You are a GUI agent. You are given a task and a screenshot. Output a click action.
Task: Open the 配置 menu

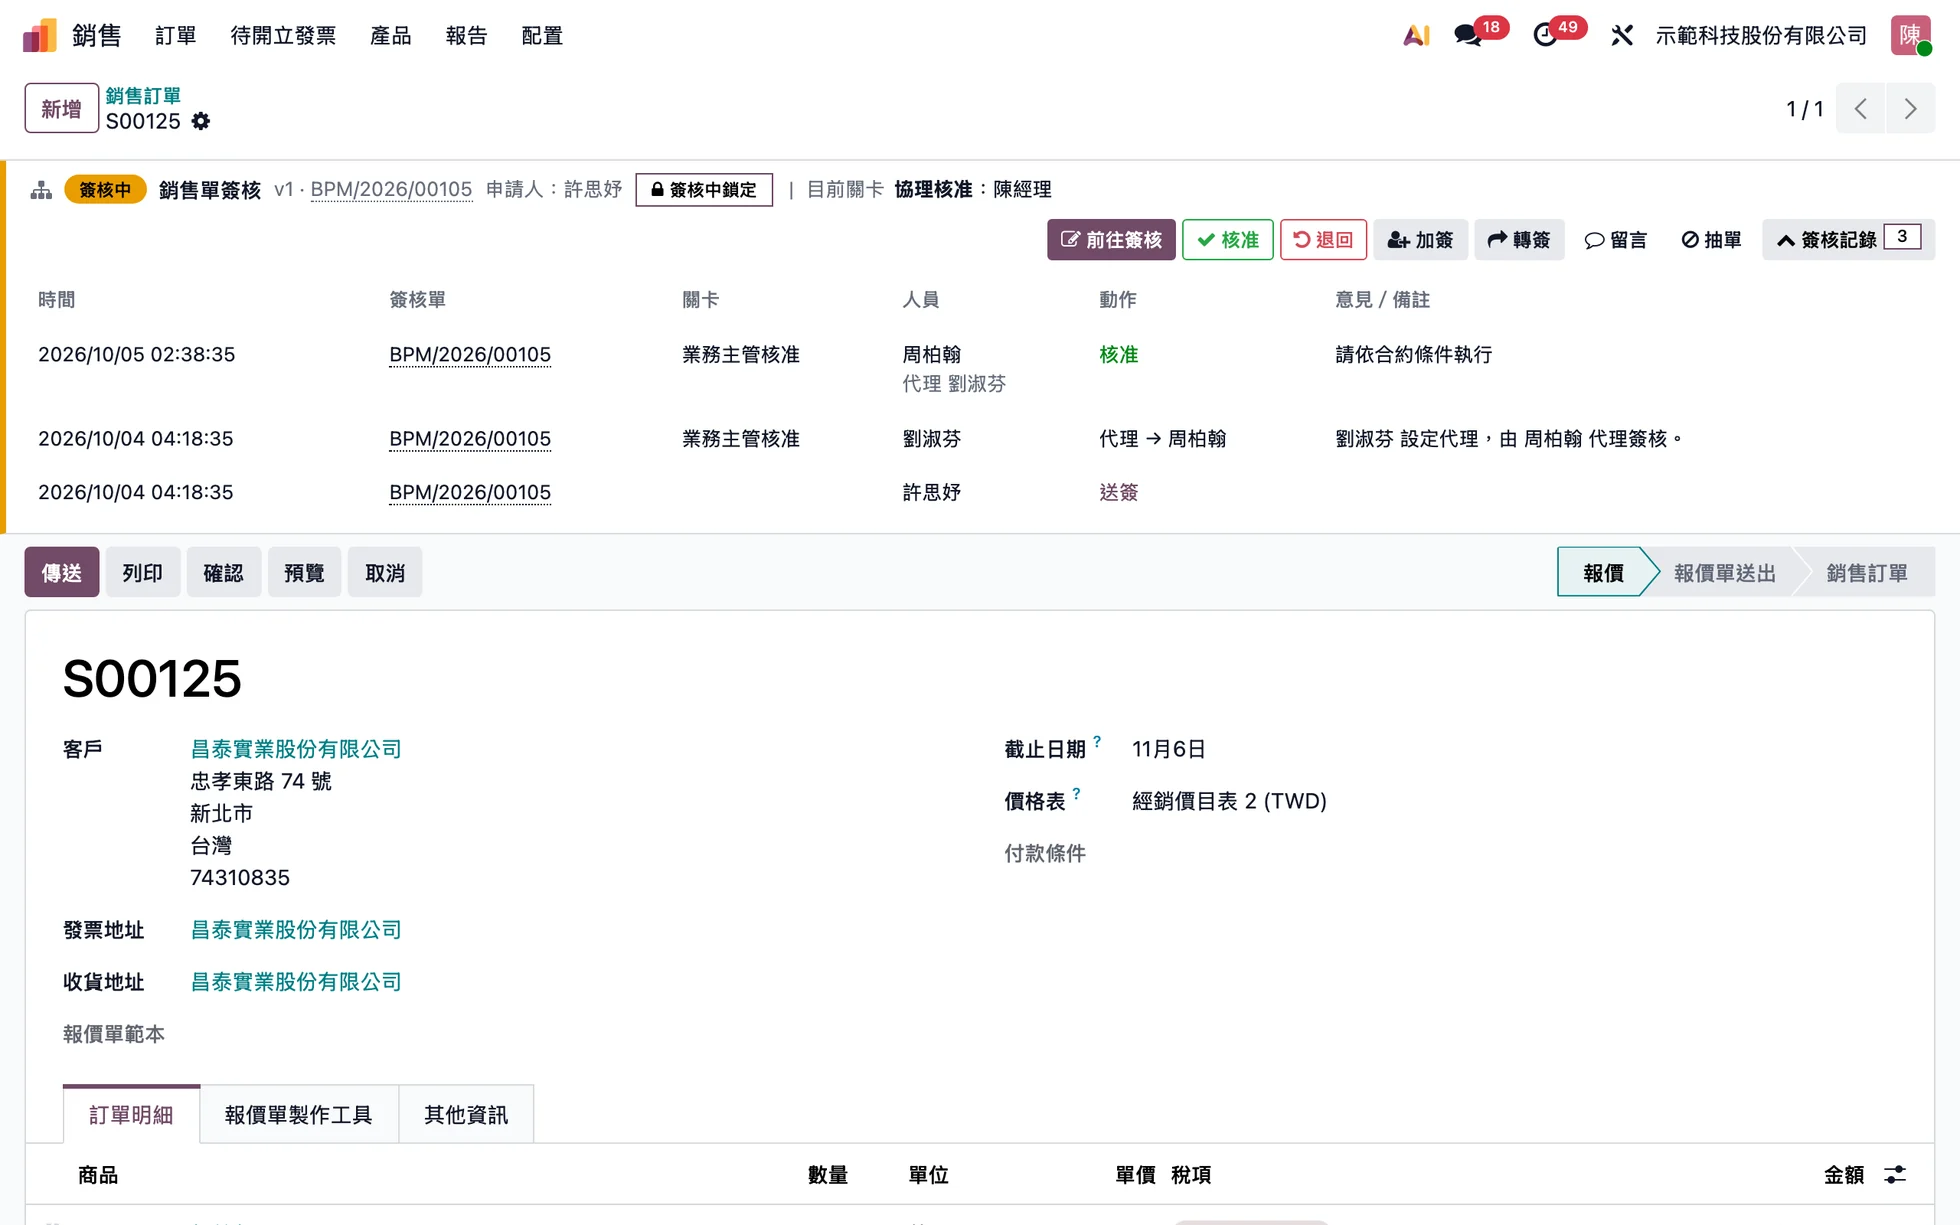coord(542,36)
